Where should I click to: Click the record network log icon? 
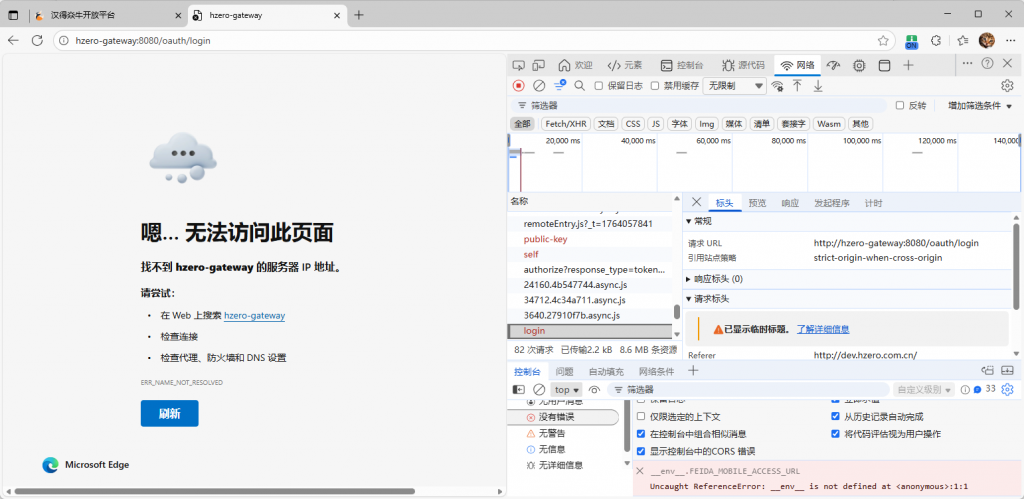click(x=518, y=86)
